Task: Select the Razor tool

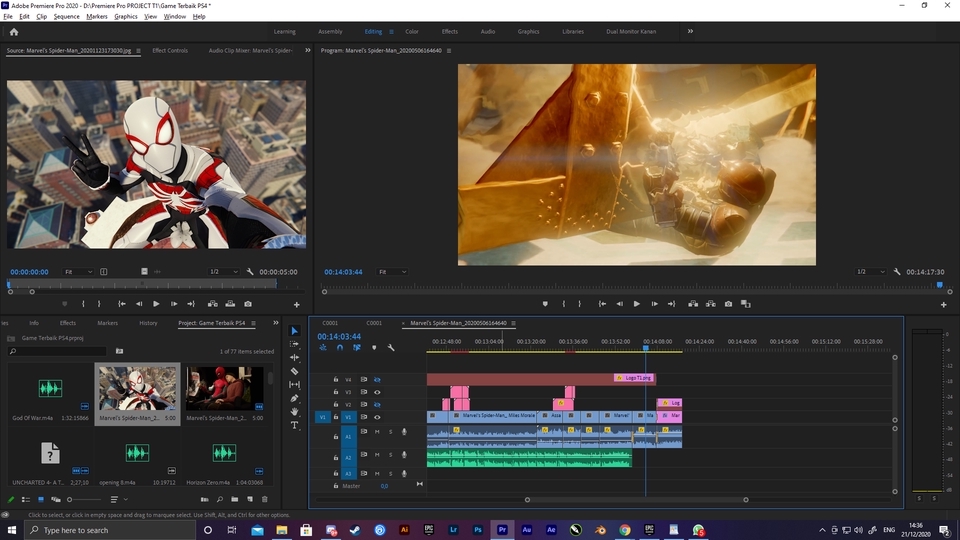Action: [294, 371]
